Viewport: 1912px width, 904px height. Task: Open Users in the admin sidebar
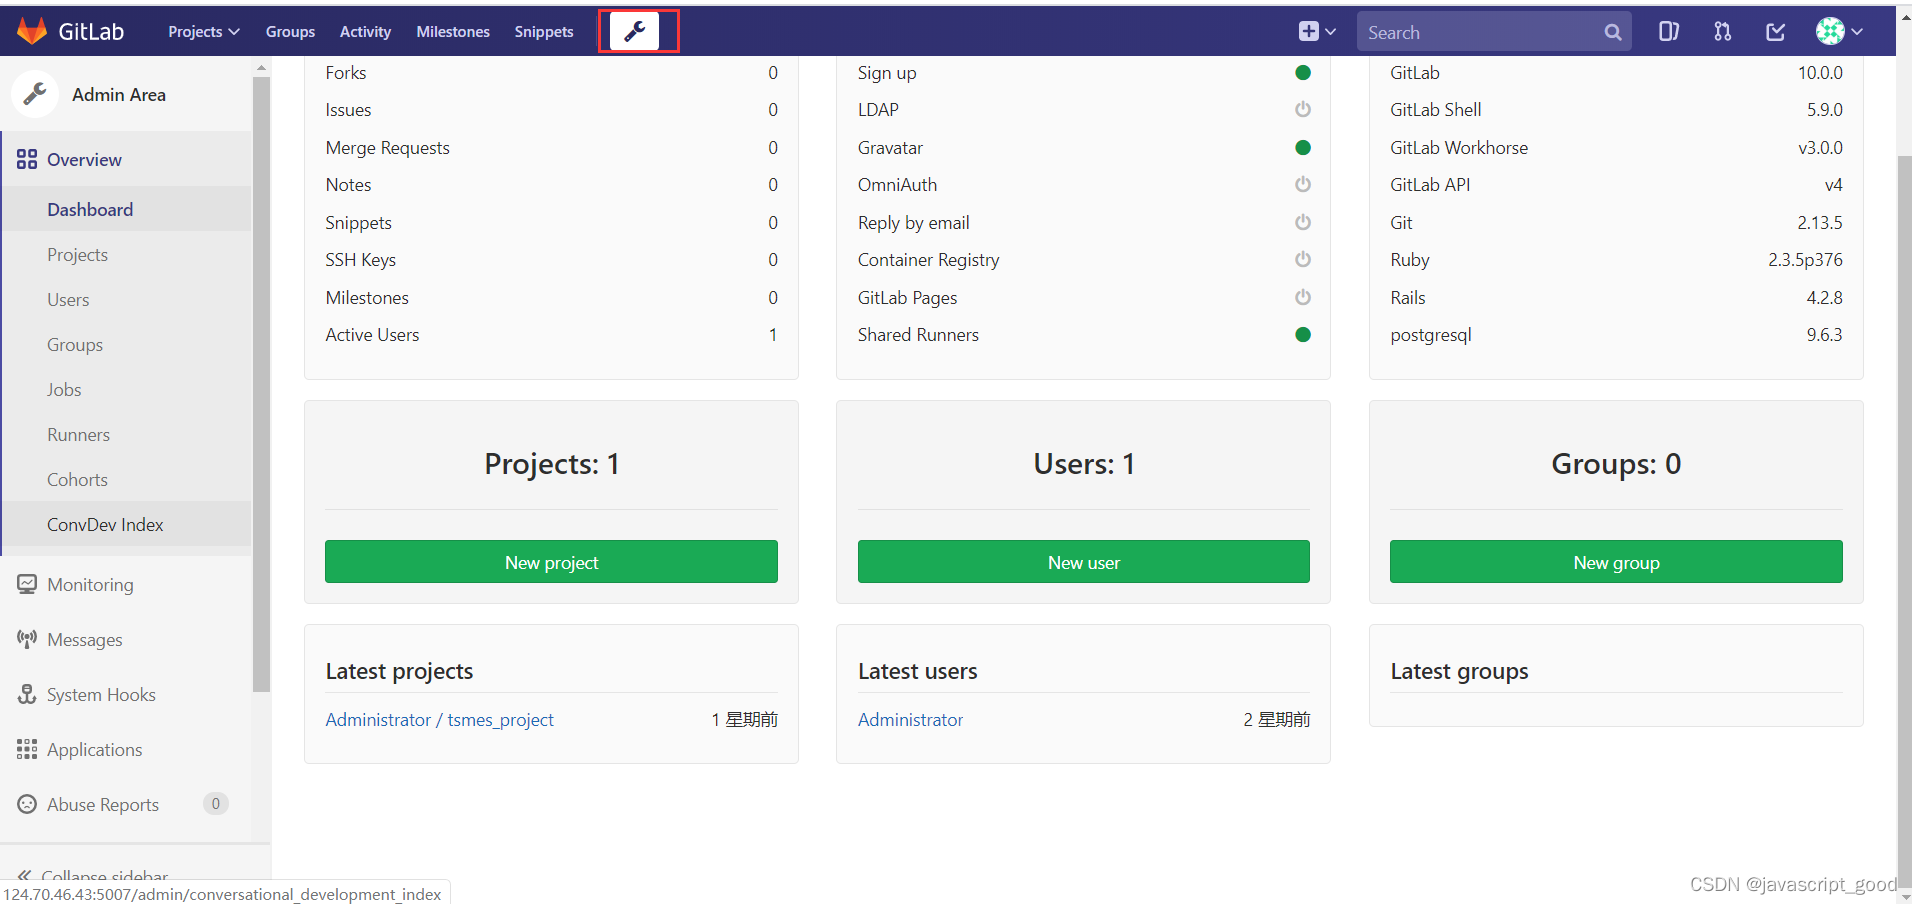68,299
